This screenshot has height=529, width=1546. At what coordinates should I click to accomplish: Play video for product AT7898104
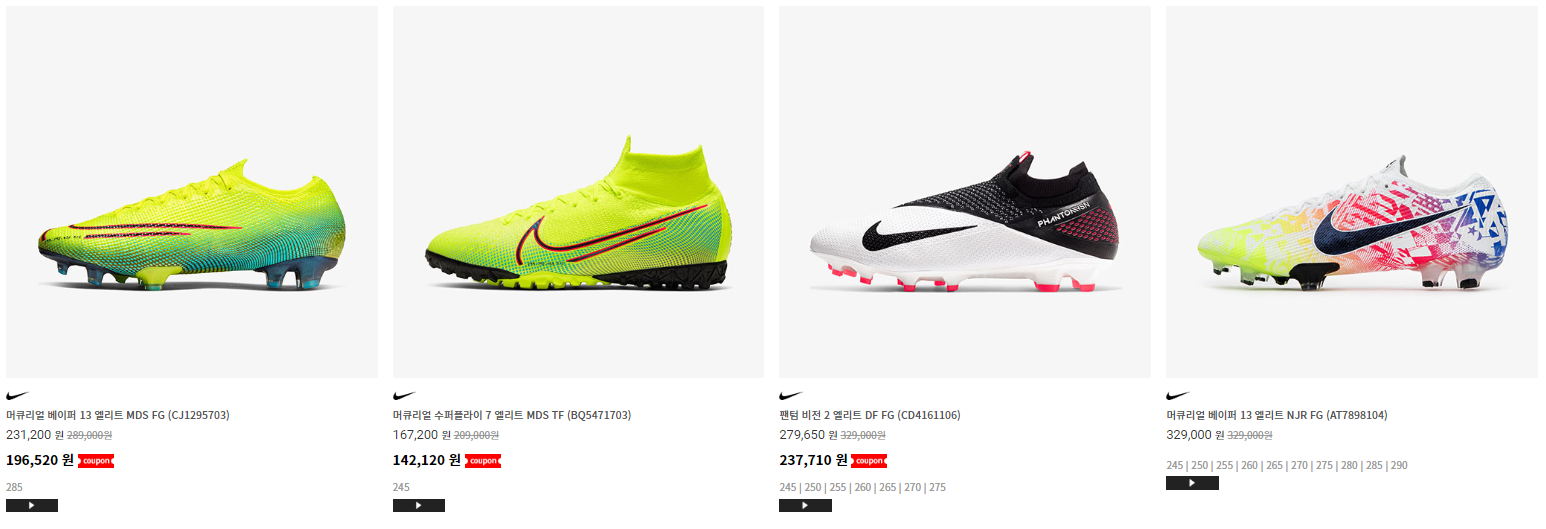(x=1192, y=483)
